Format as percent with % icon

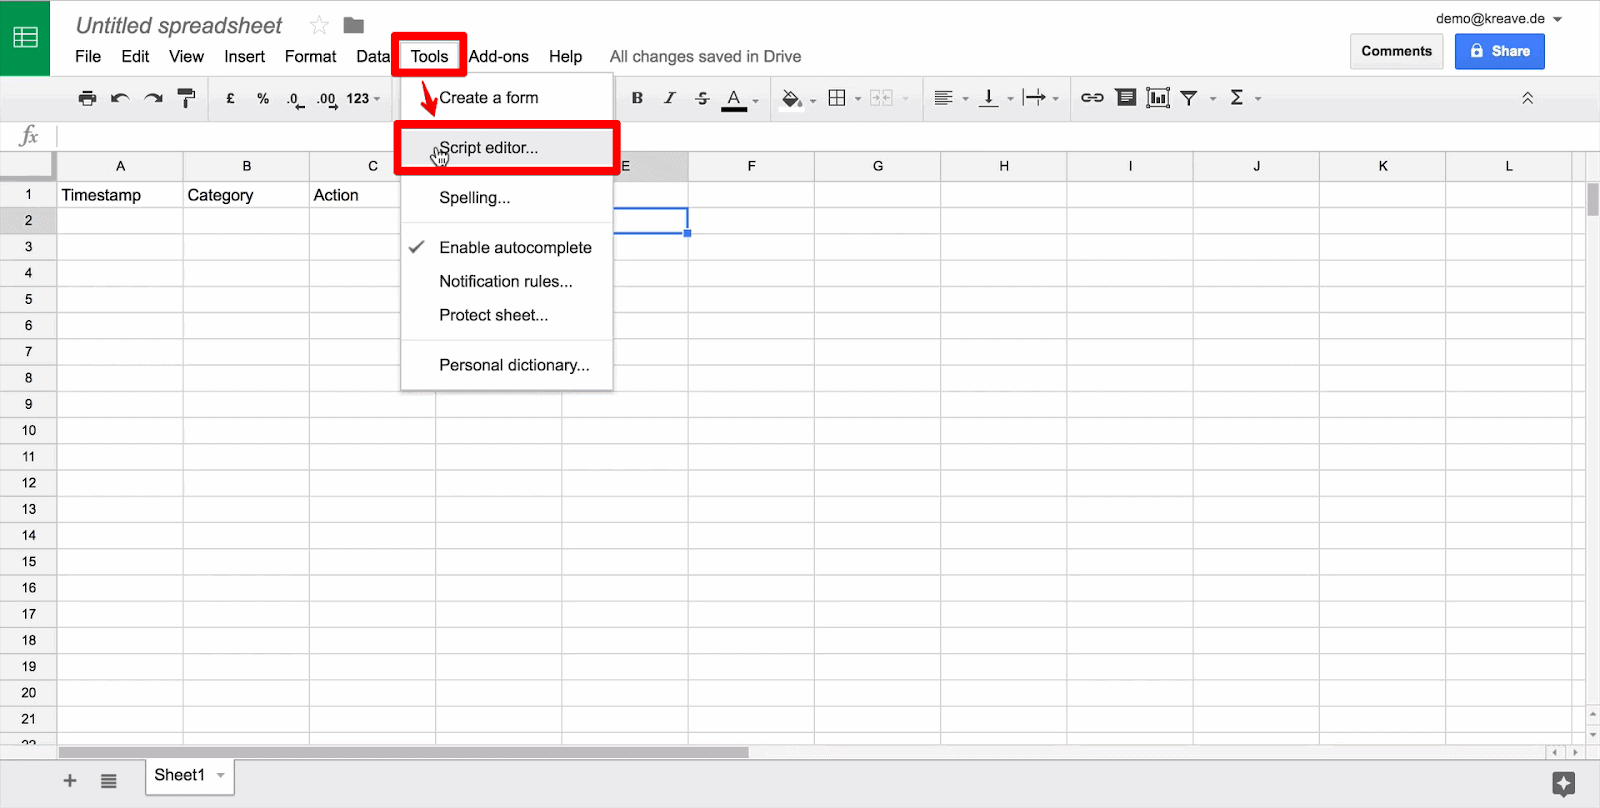(x=263, y=98)
